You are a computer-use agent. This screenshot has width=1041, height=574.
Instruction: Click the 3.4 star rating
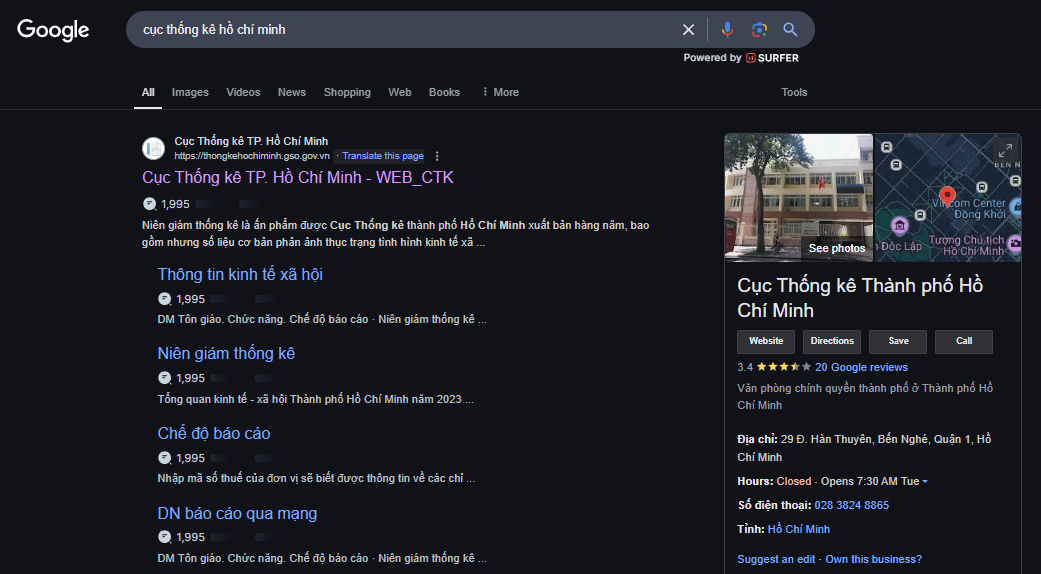coord(773,367)
